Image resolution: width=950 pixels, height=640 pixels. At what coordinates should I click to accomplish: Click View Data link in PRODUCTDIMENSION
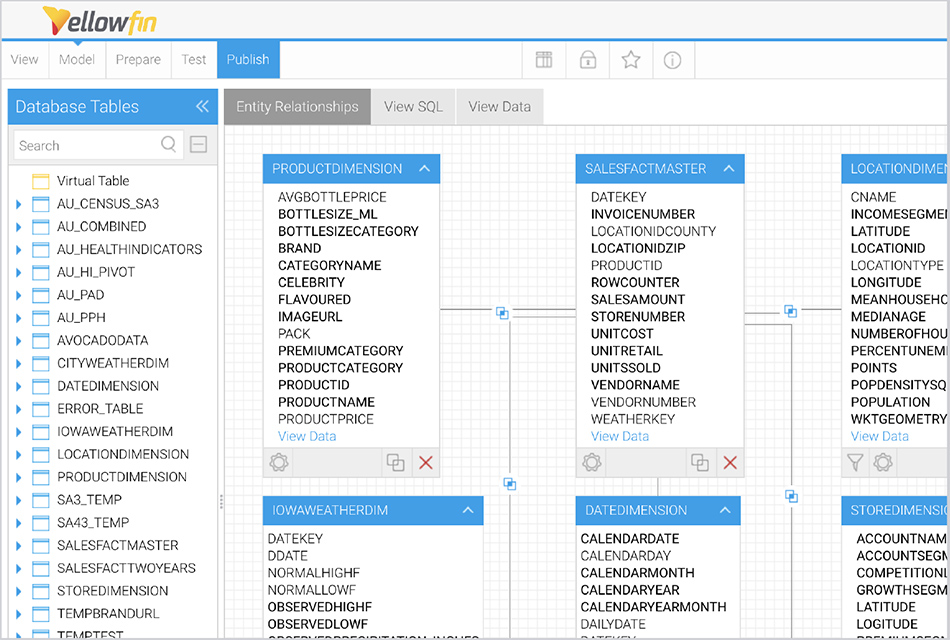[x=307, y=436]
